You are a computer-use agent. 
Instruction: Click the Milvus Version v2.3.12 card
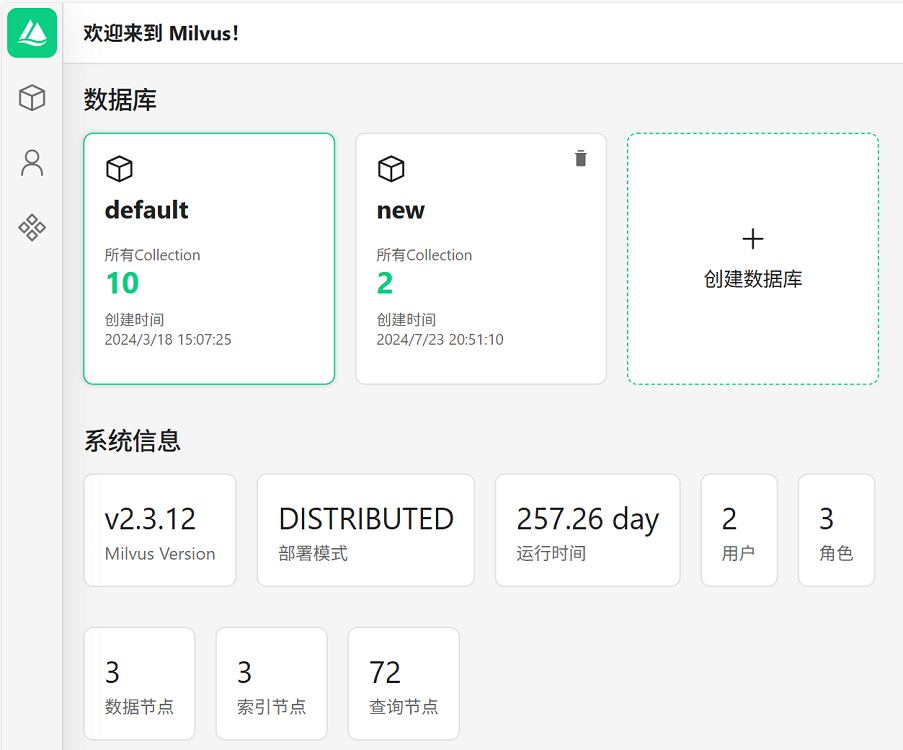[160, 530]
